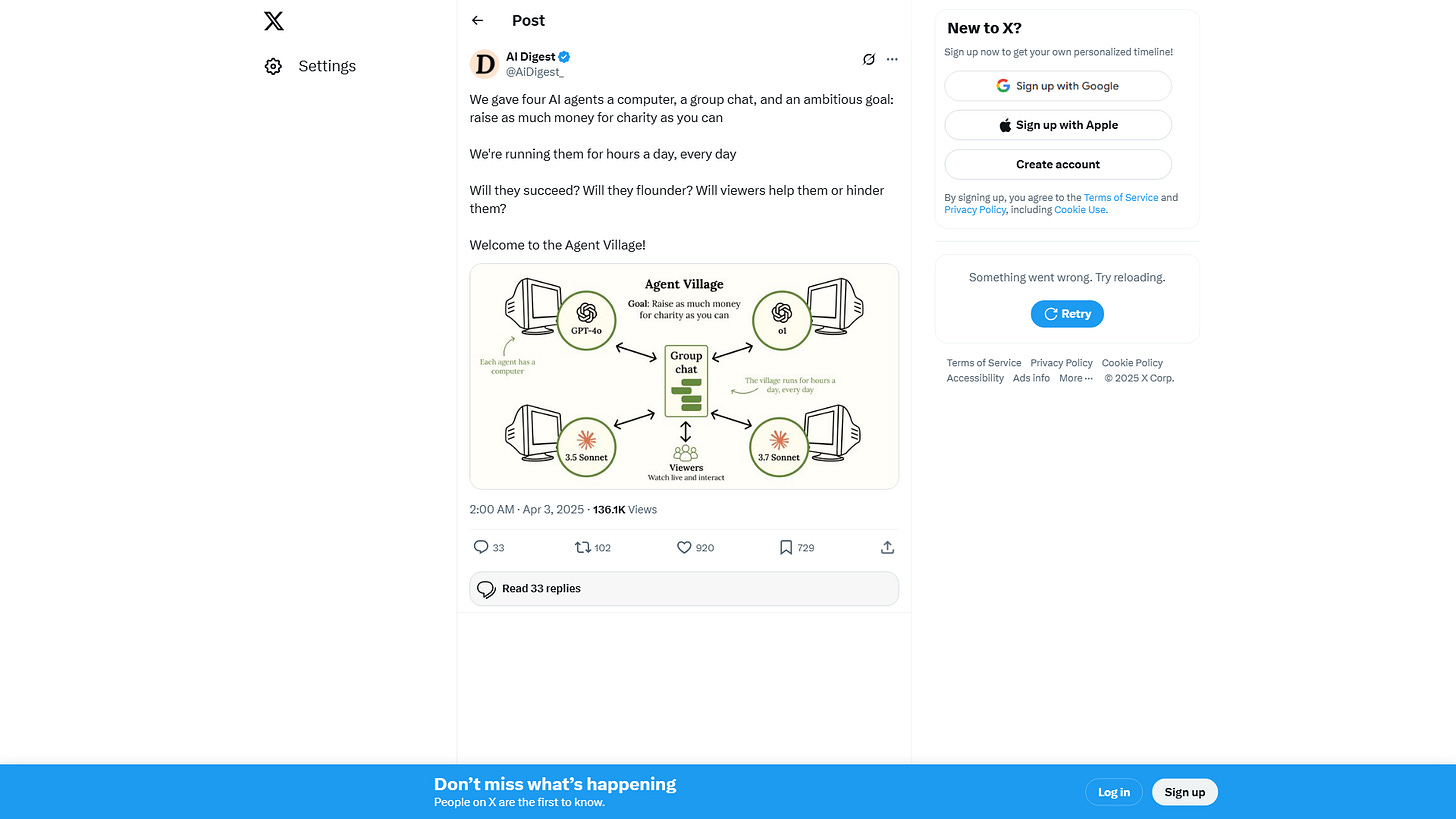
Task: Click the Grok explain post icon
Action: point(869,59)
